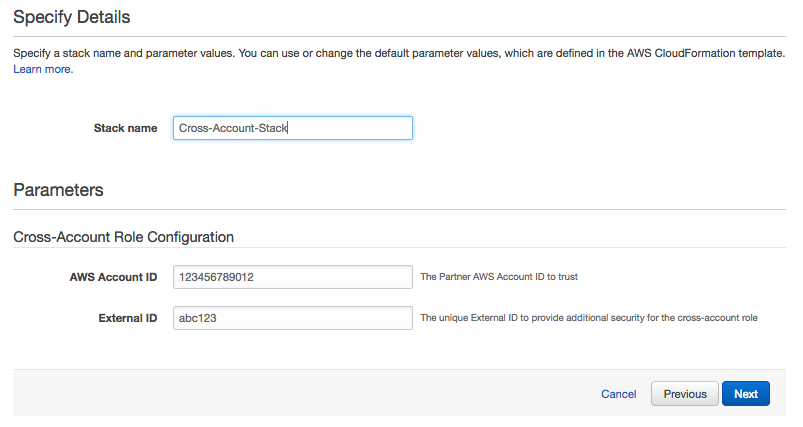Click the divider line beneath Specify Details
This screenshot has height=427, width=803.
point(400,36)
